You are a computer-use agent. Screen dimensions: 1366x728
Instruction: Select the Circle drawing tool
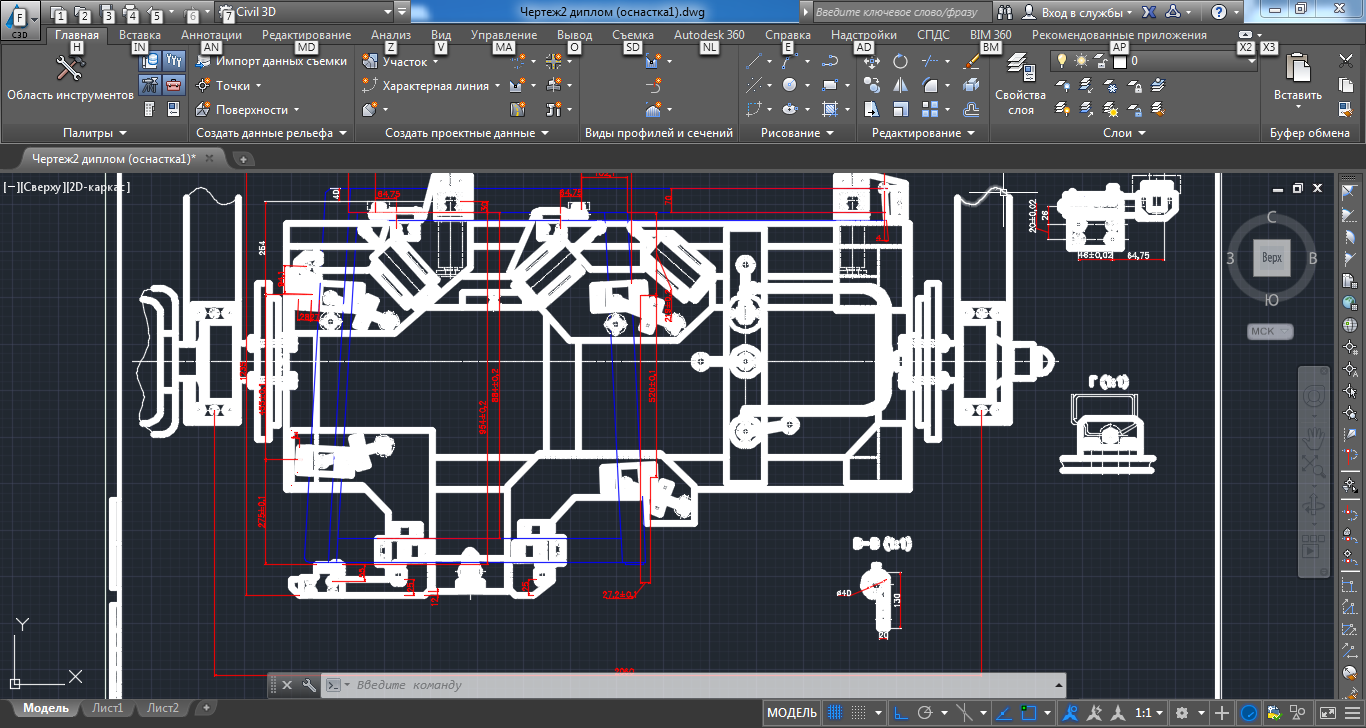pyautogui.click(x=789, y=85)
